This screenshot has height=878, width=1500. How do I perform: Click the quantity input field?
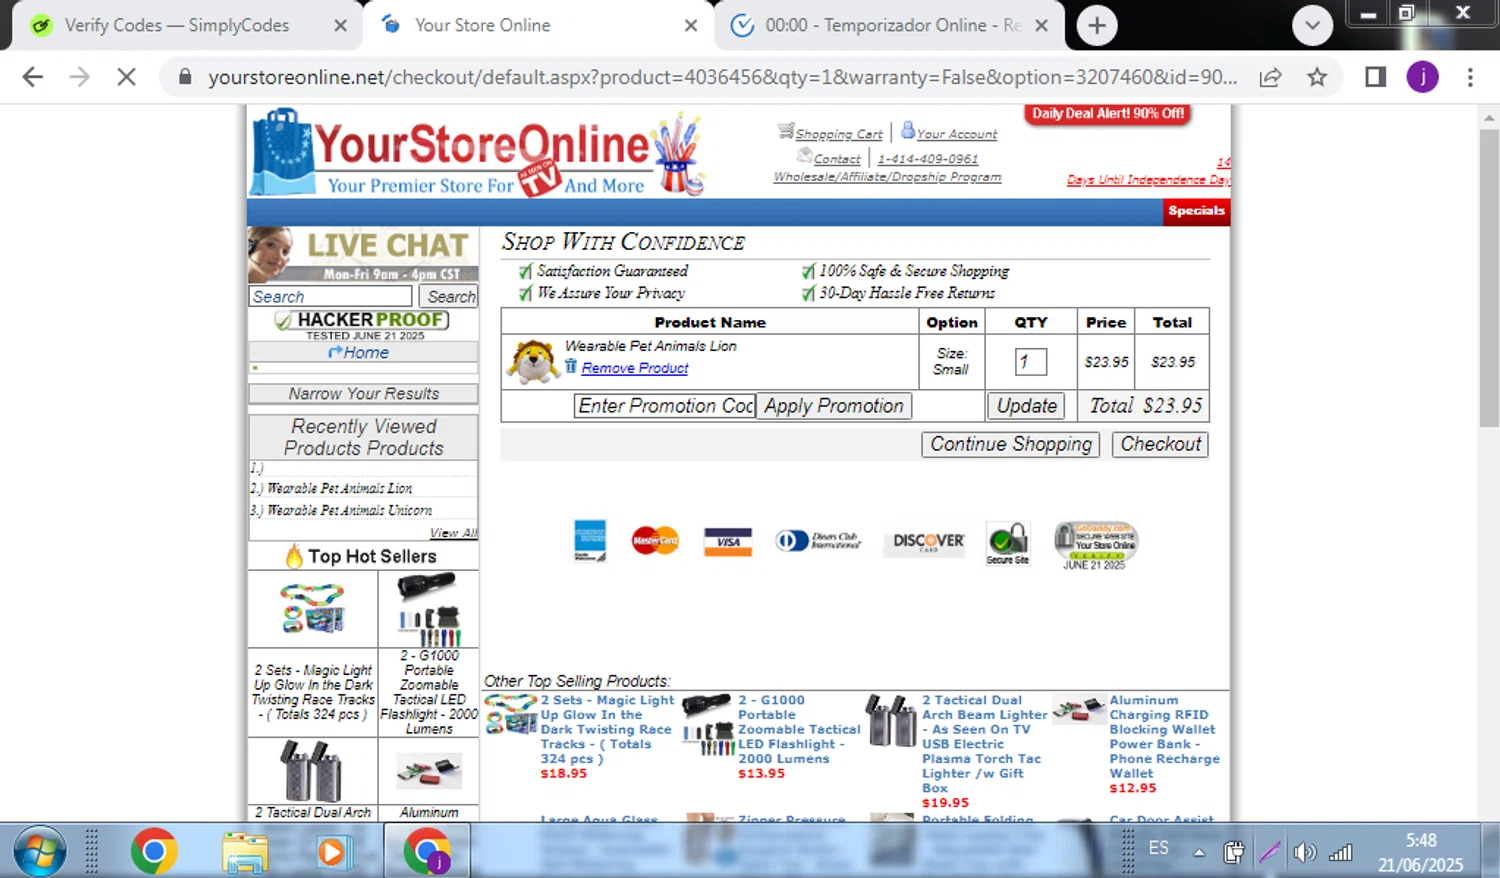[1031, 361]
